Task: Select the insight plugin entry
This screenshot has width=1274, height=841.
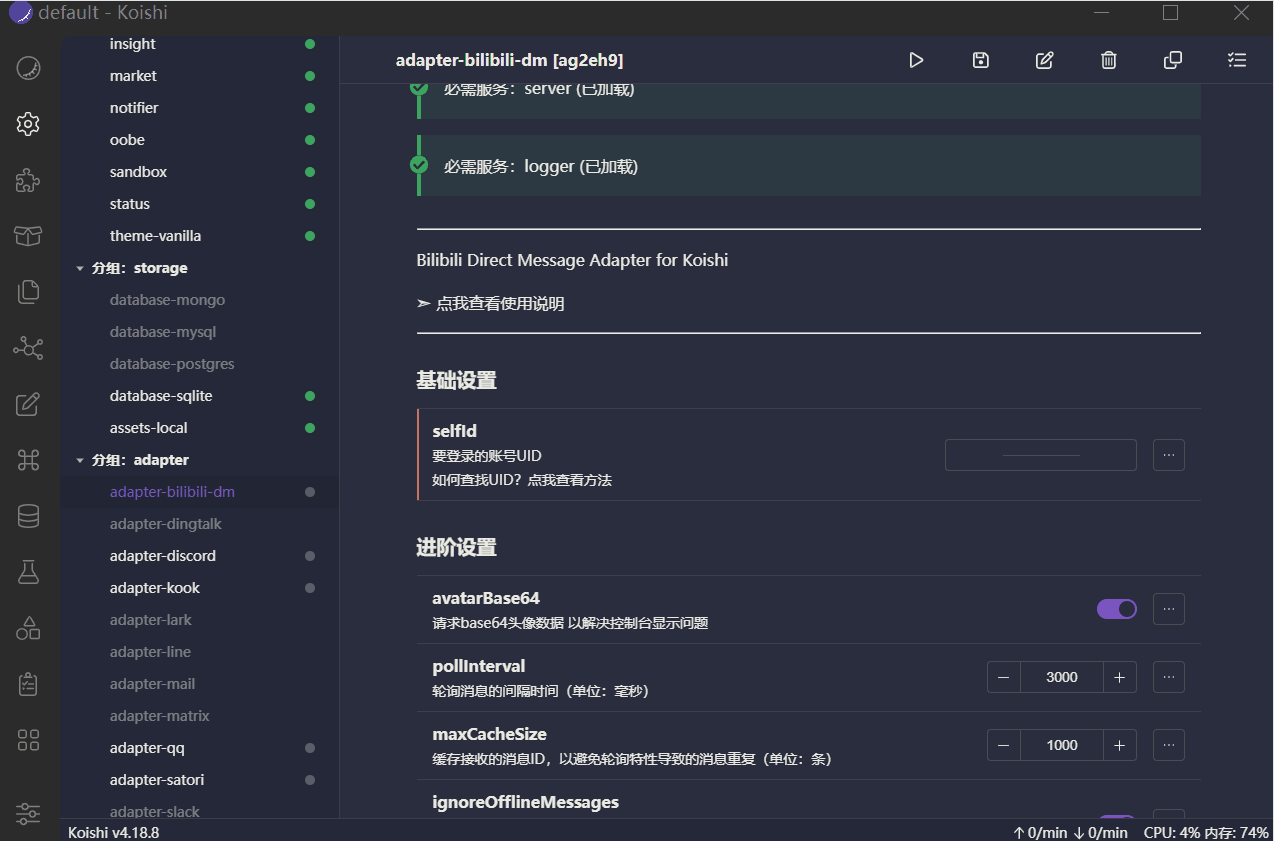Action: [x=199, y=44]
